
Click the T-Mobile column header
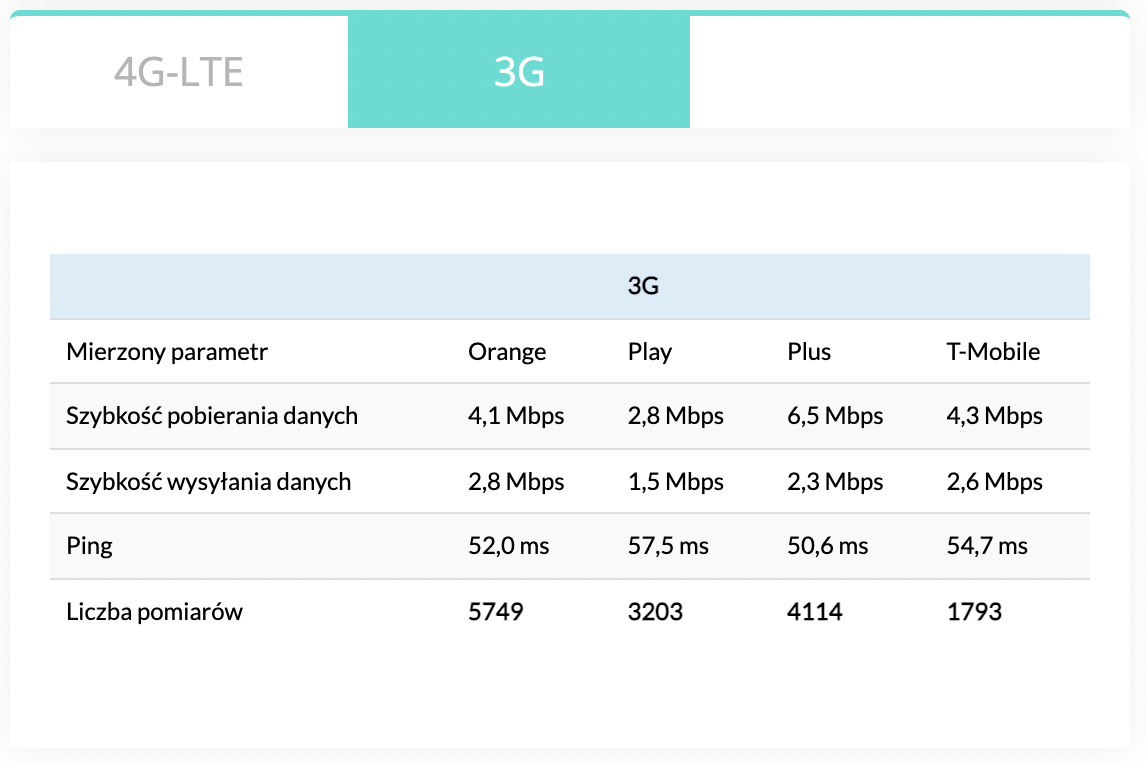tap(993, 351)
